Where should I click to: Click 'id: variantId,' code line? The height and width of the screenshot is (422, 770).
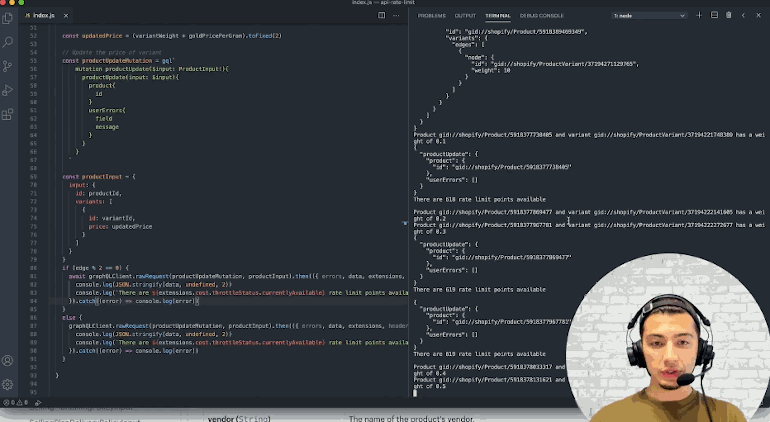pos(111,218)
